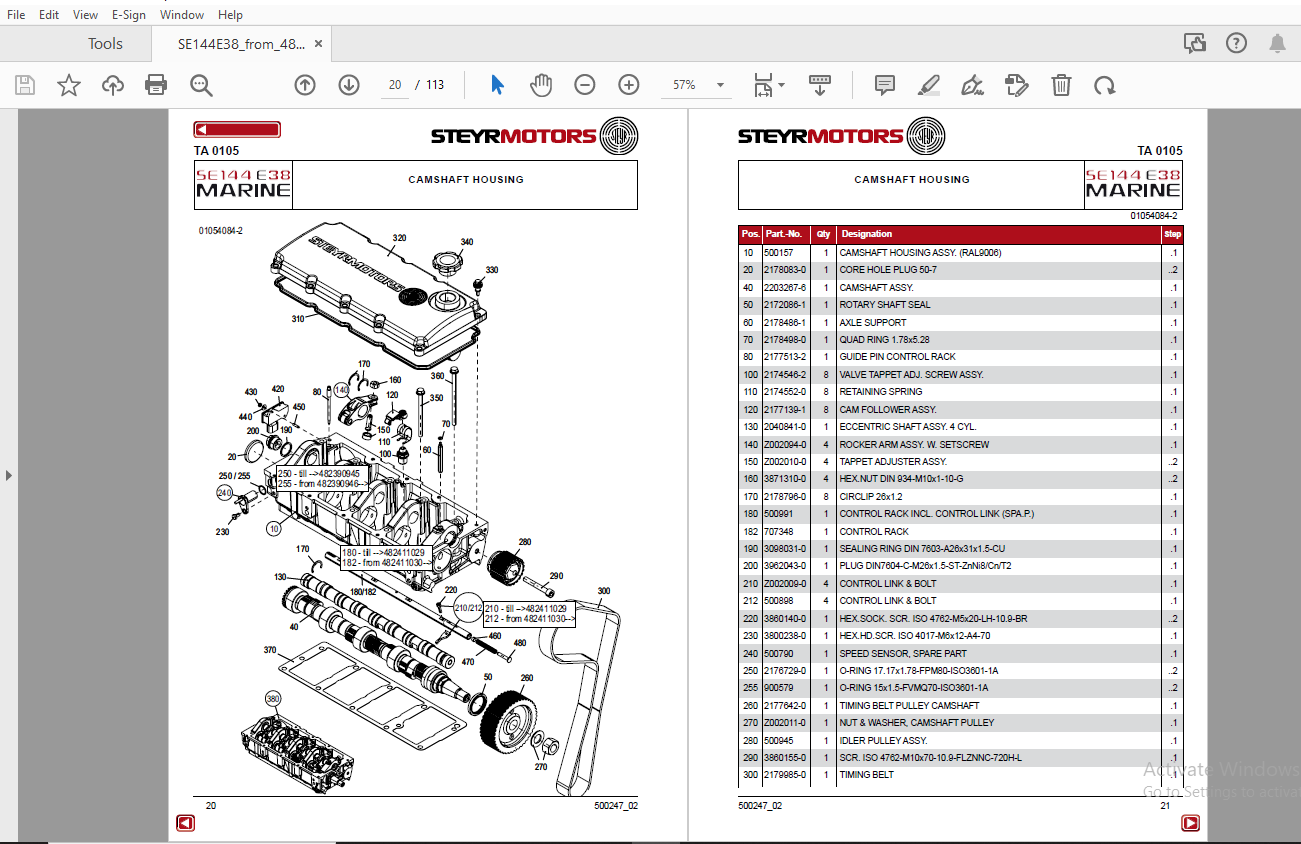1301x844 pixels.
Task: Click 'TIMING BELT PULLEY CAMSHAFT' entry
Action: coord(910,706)
